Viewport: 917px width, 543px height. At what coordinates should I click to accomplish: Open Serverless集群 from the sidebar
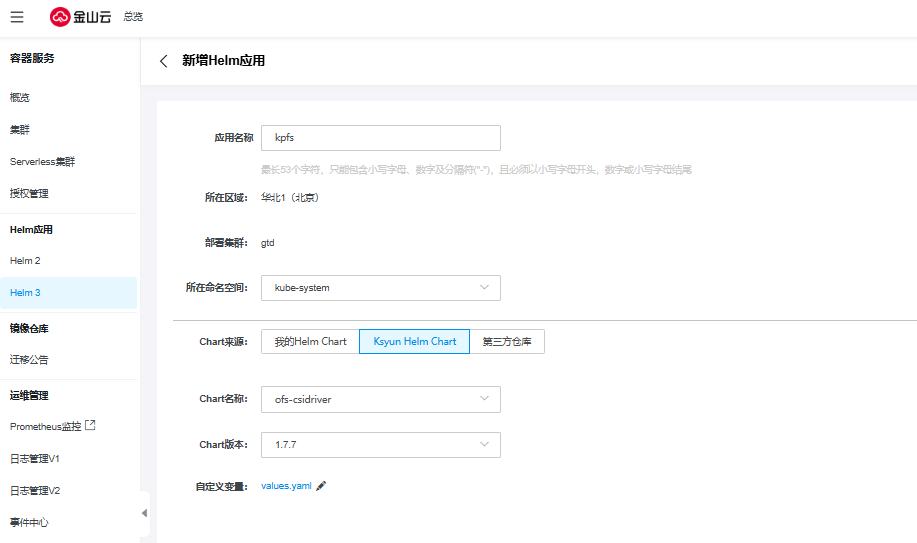(x=42, y=162)
